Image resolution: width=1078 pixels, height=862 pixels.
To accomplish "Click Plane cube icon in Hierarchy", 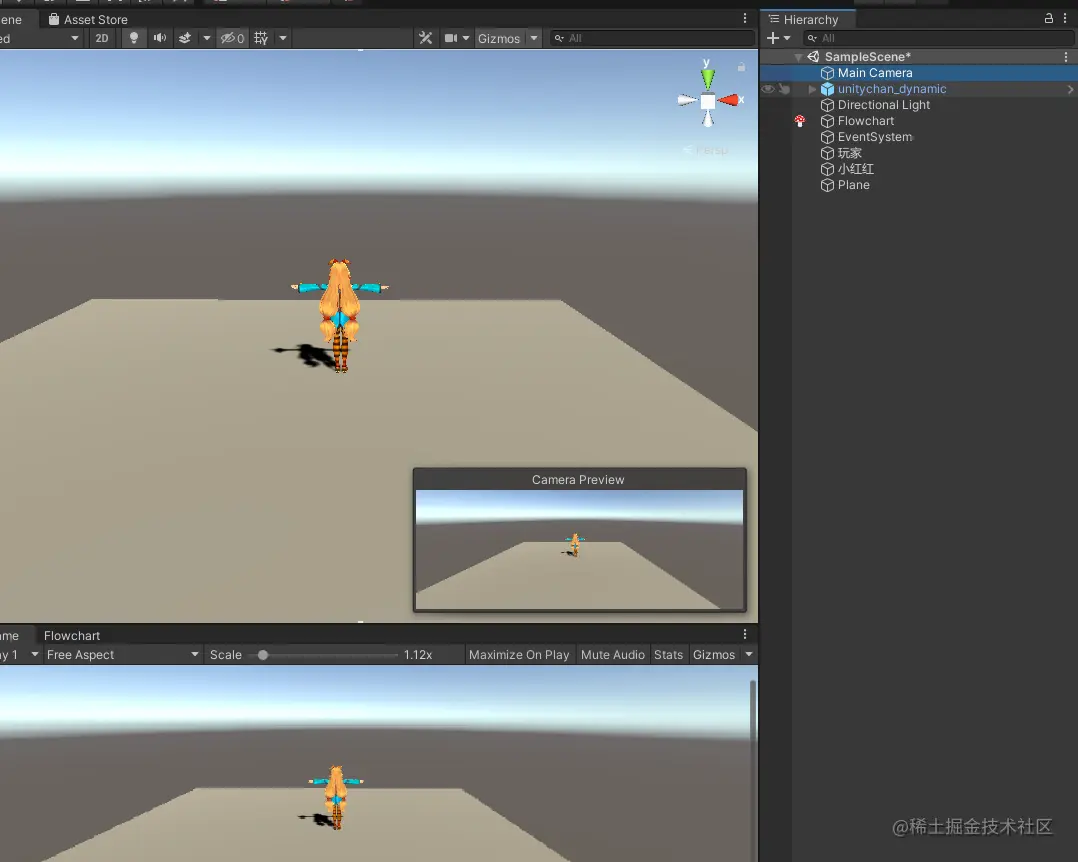I will pyautogui.click(x=827, y=185).
